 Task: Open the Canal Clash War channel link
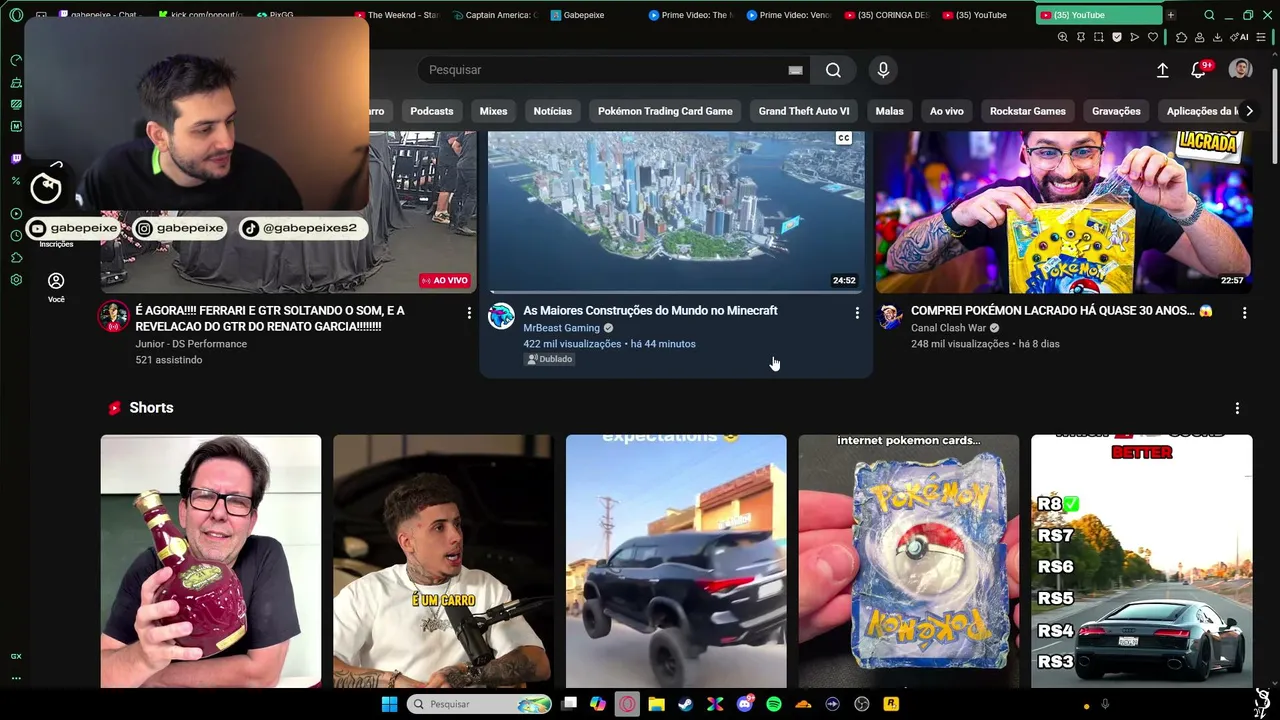[x=948, y=328]
